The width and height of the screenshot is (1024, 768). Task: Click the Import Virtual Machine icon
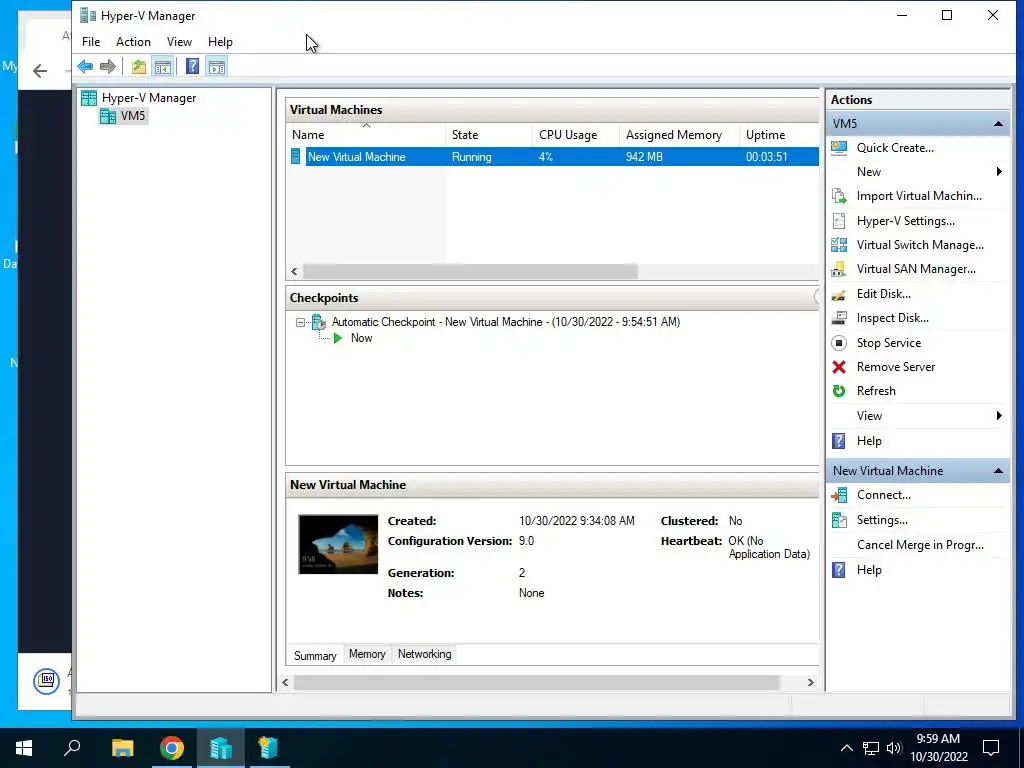coord(839,196)
